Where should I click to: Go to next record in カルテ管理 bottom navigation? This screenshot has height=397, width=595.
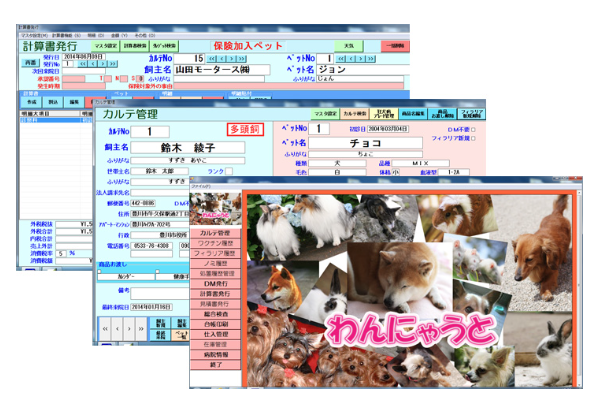[129, 328]
